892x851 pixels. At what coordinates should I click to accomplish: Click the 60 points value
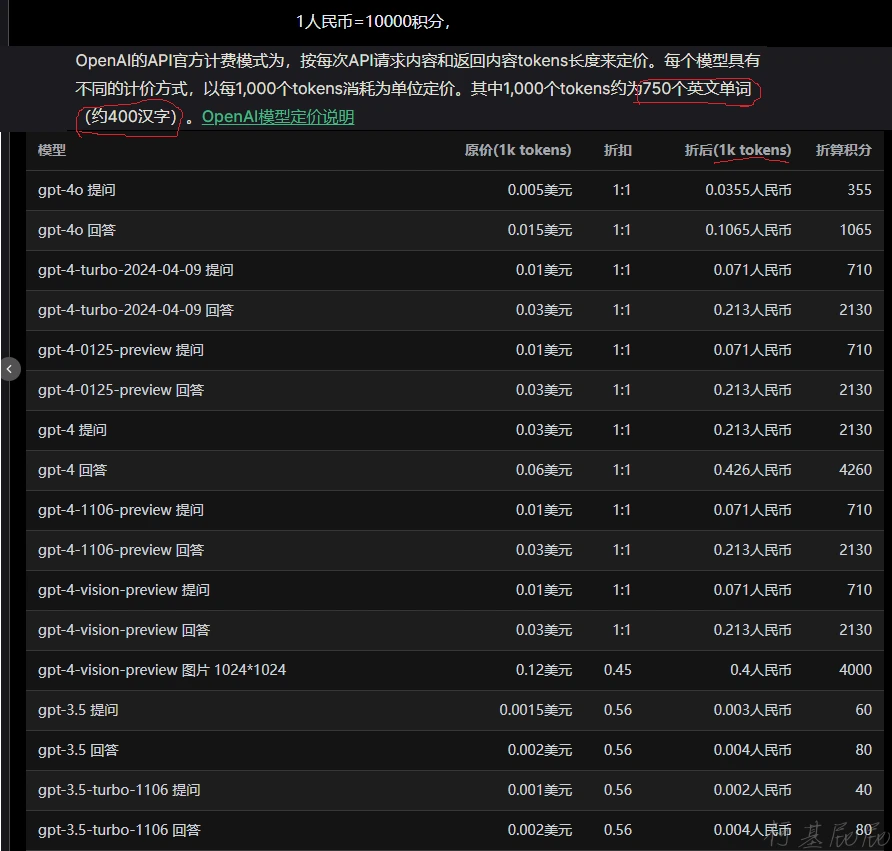pos(864,710)
